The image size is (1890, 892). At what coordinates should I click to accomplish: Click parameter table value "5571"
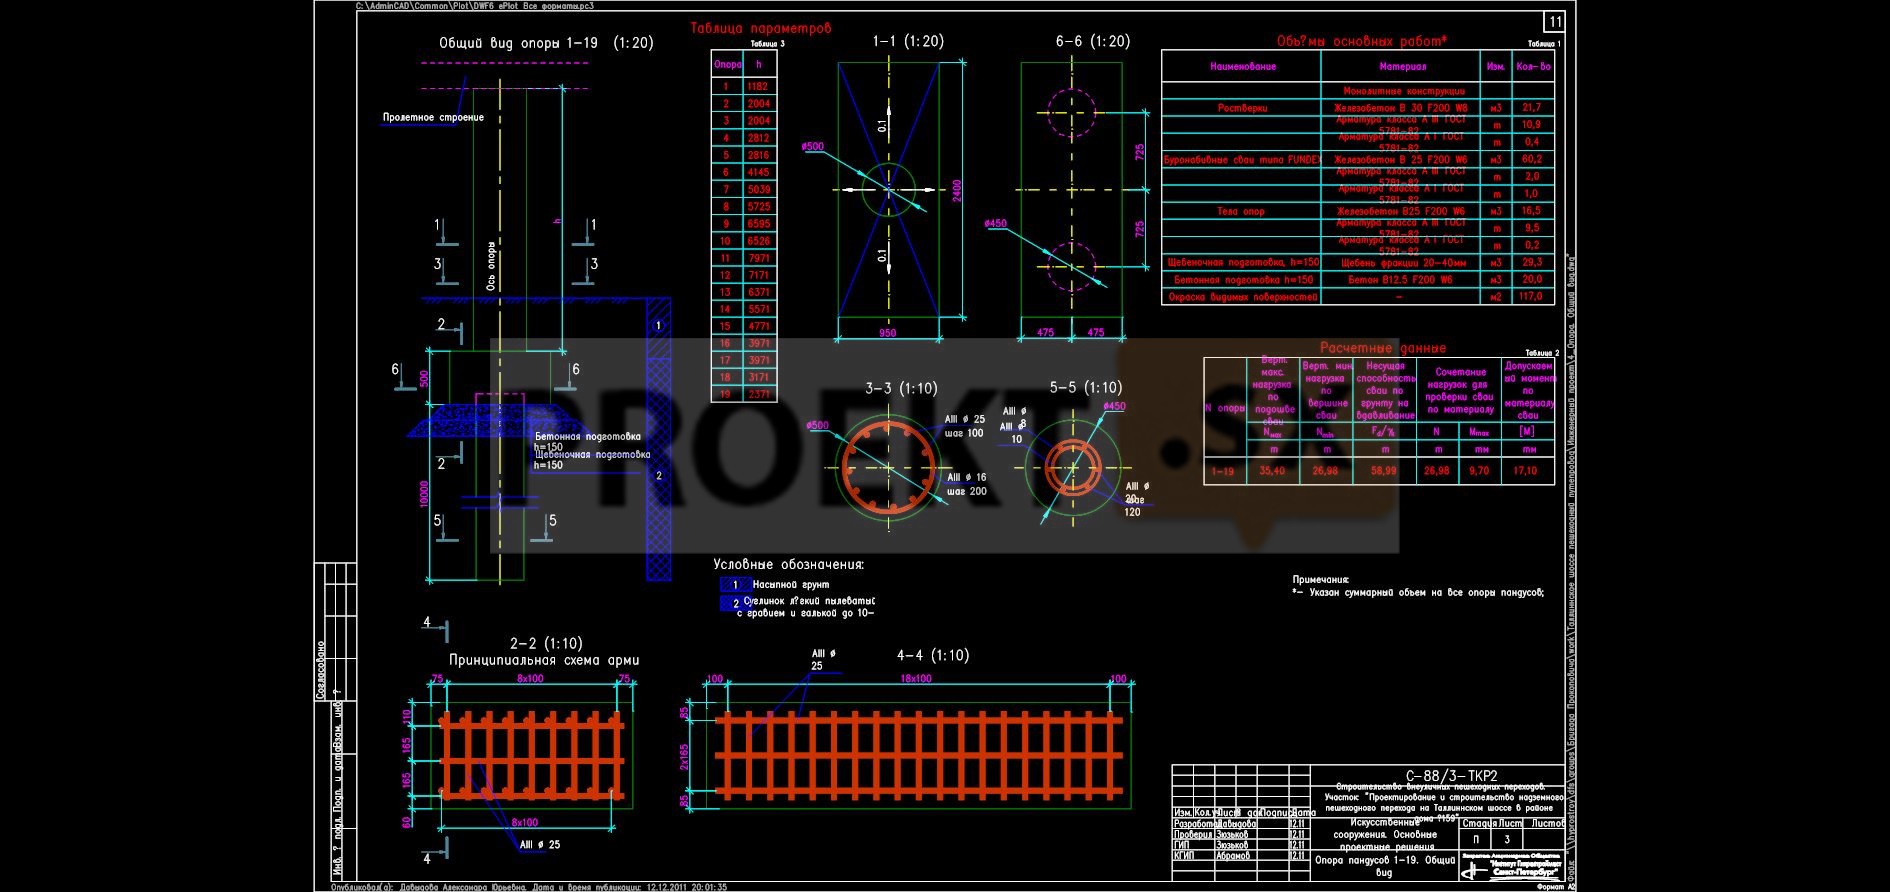[x=759, y=309]
